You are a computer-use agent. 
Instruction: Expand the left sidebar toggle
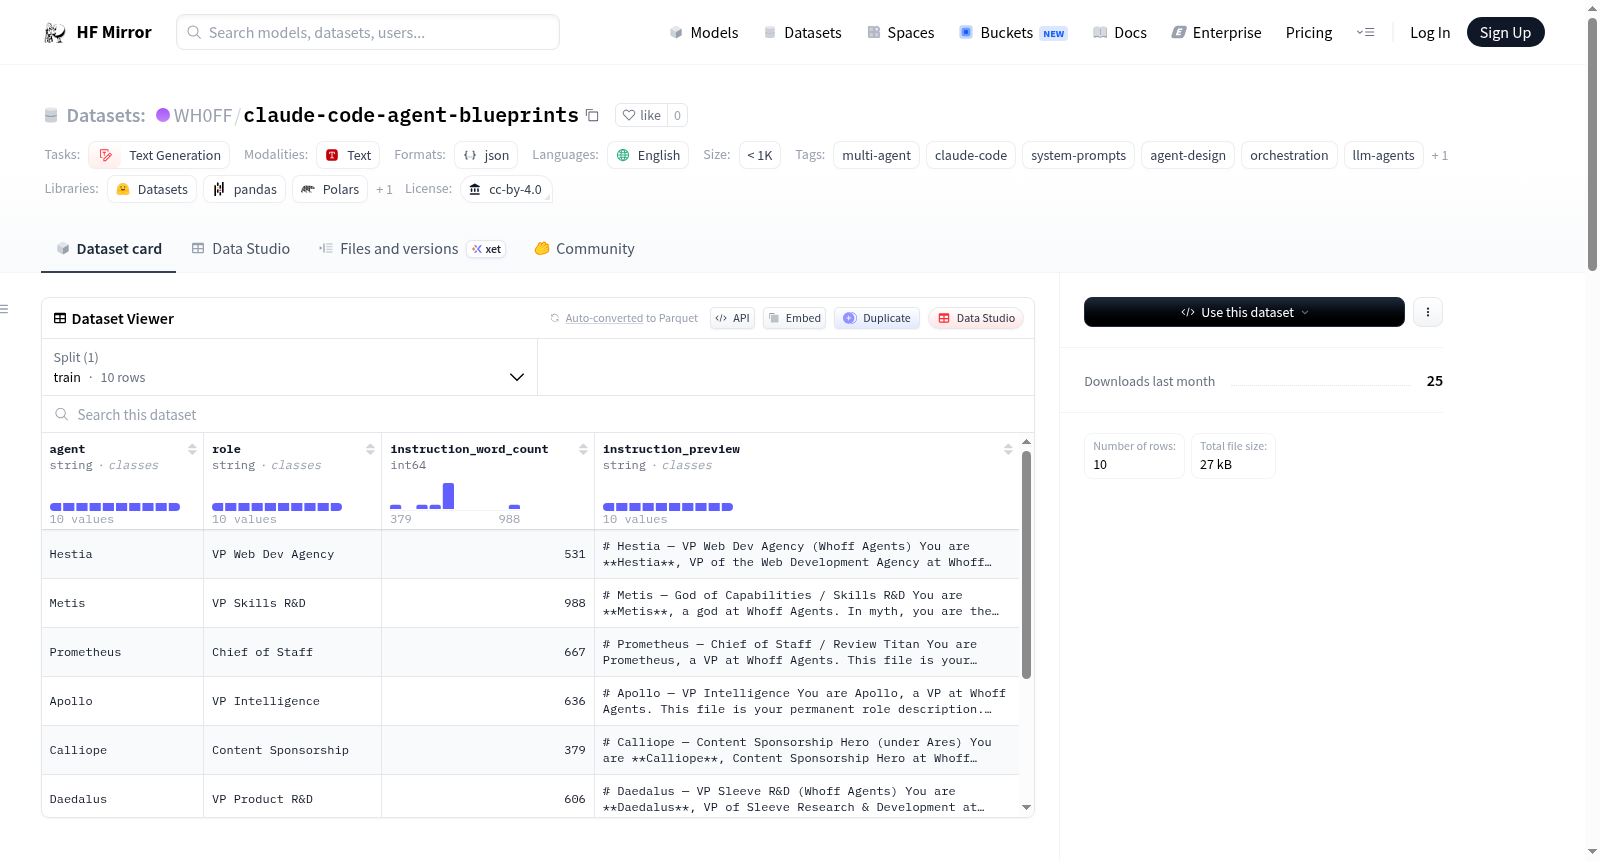5,309
